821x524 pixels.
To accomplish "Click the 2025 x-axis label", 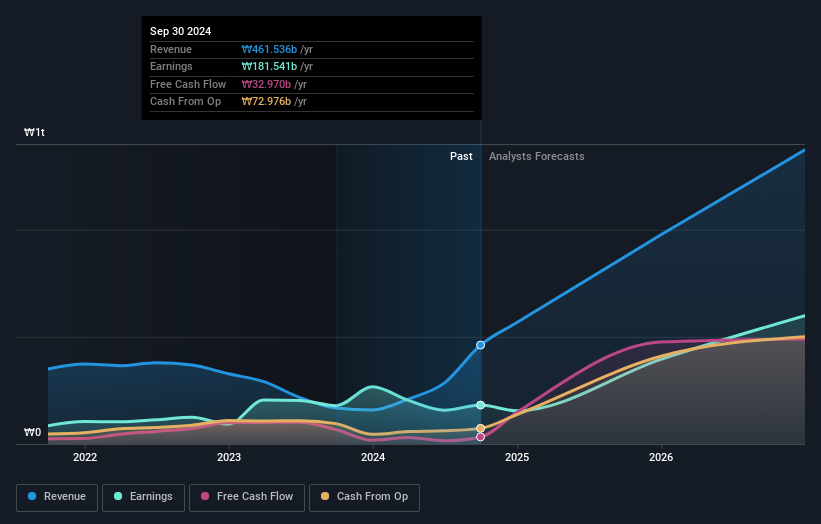I will (x=517, y=457).
